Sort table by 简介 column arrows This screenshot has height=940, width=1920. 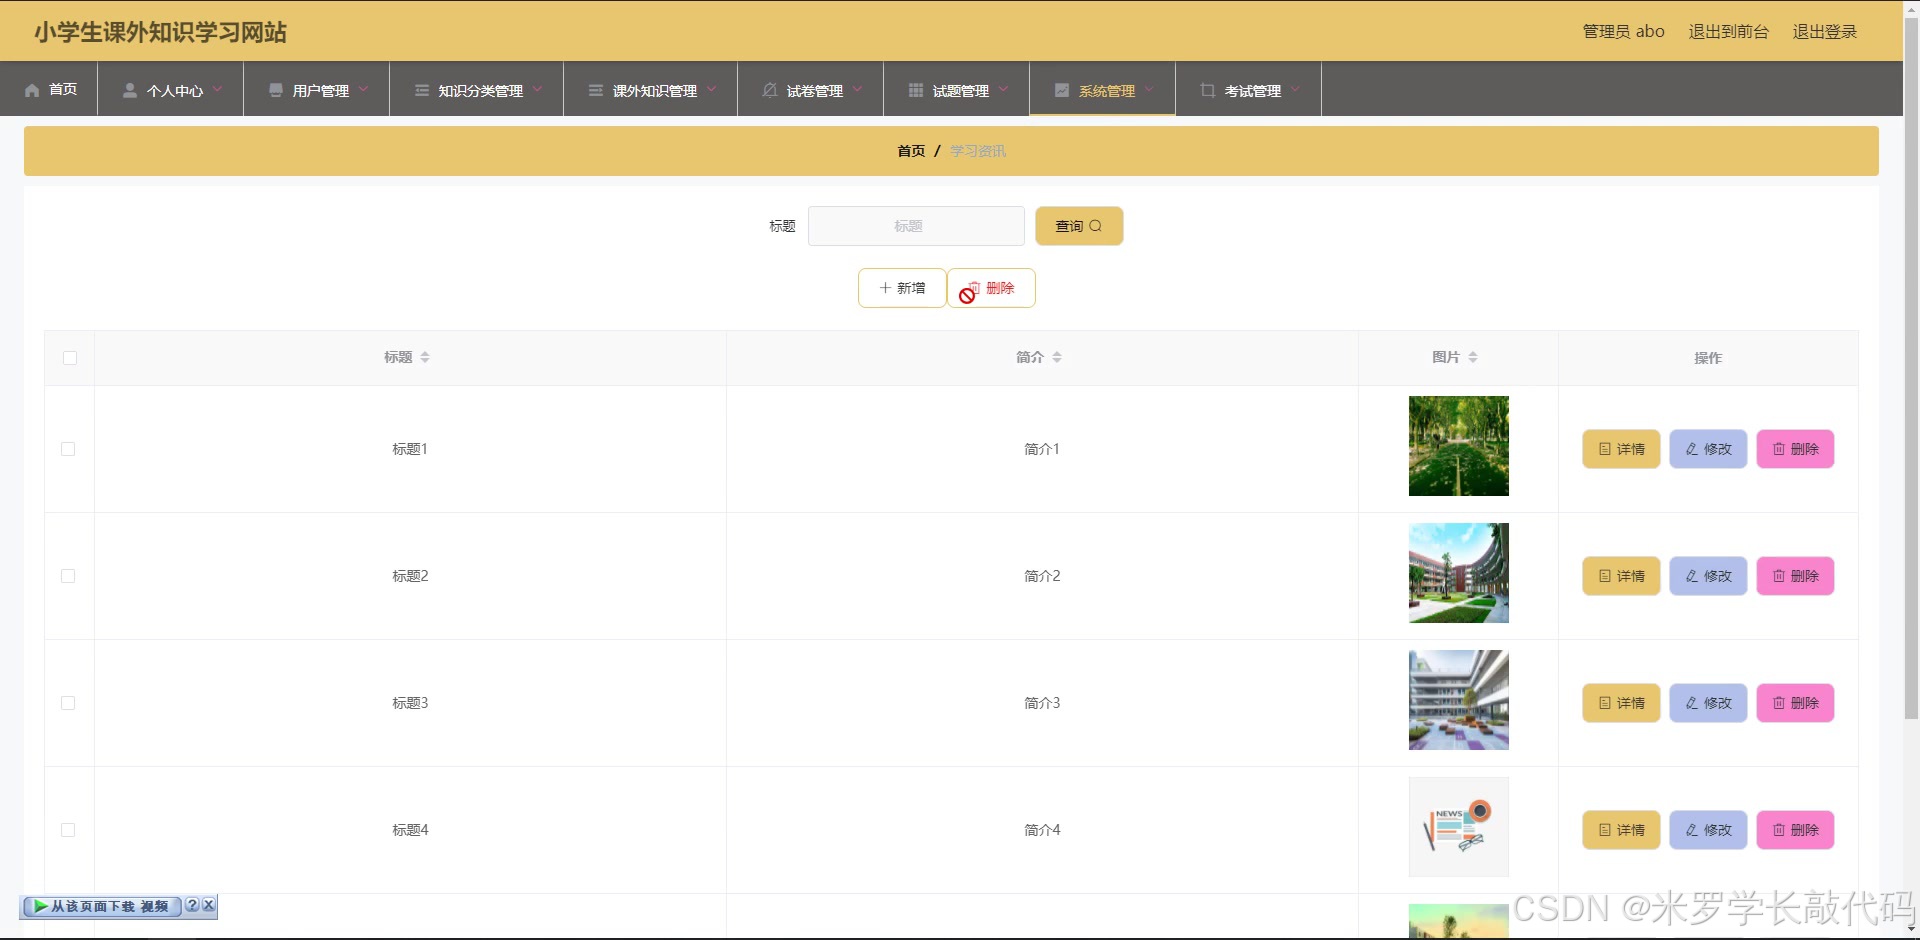[1057, 357]
